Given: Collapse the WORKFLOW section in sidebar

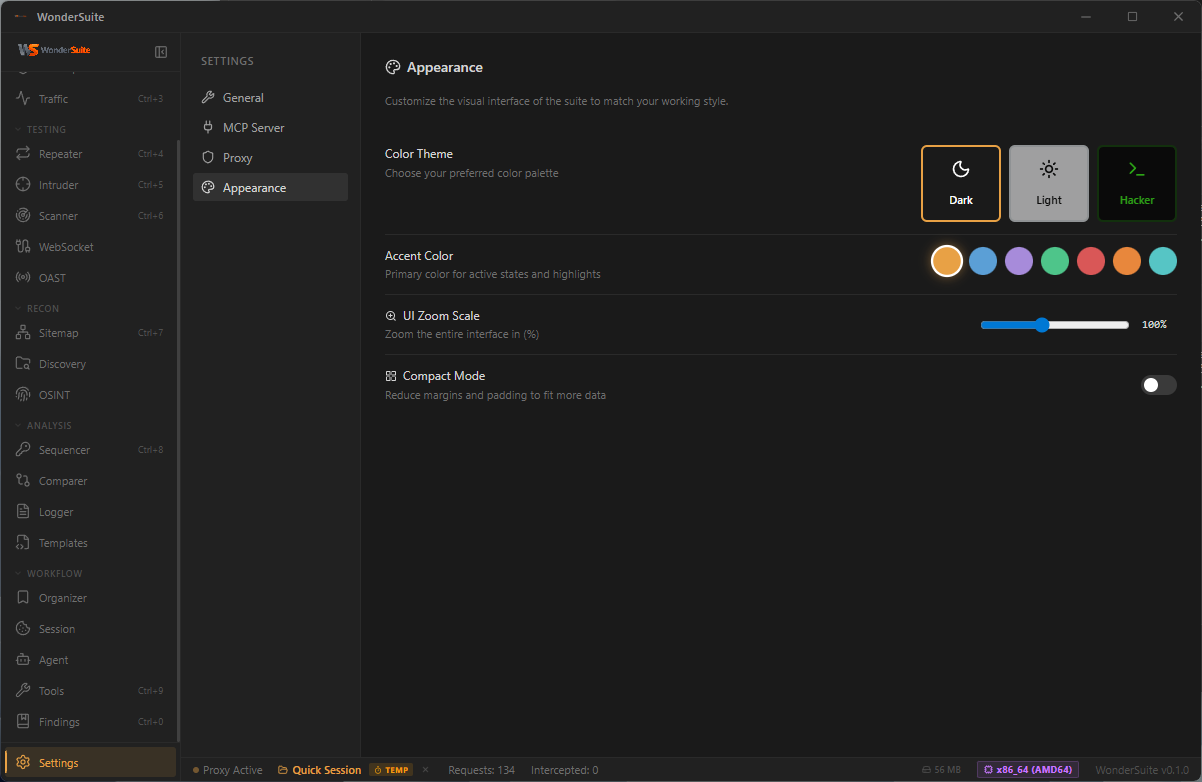Looking at the screenshot, I should (x=48, y=574).
